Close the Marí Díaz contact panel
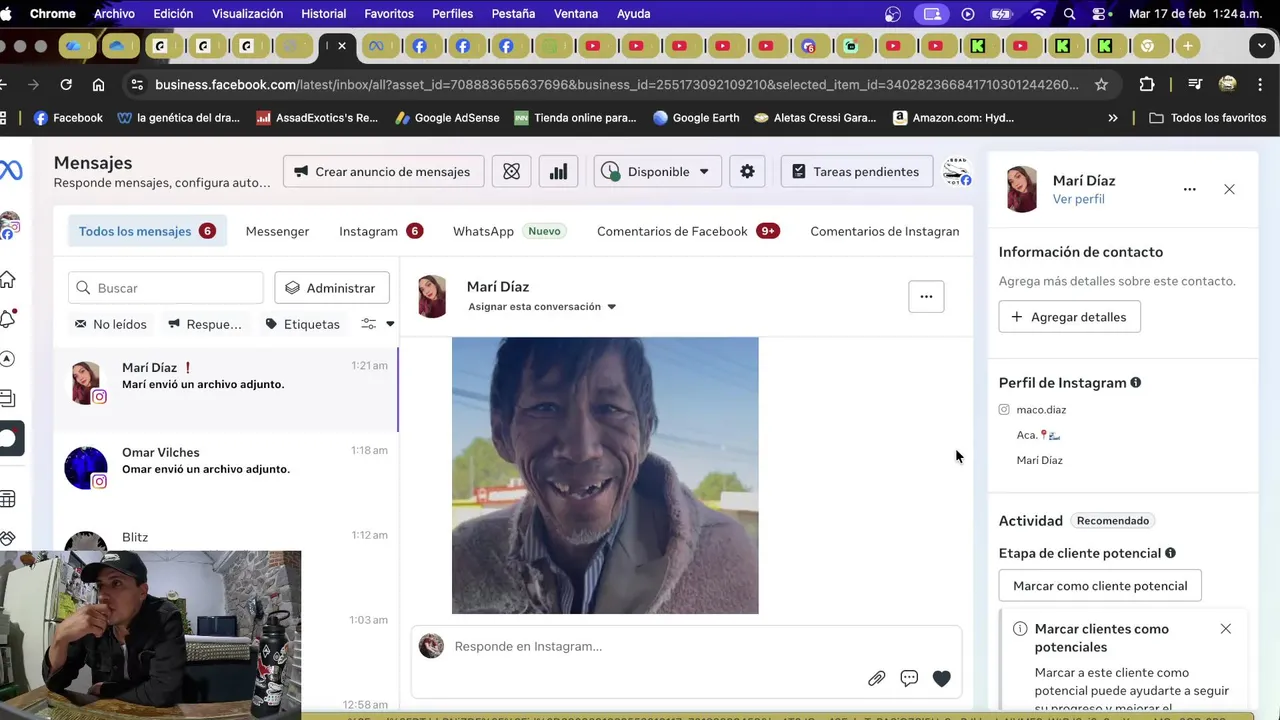1280x720 pixels. [1229, 189]
